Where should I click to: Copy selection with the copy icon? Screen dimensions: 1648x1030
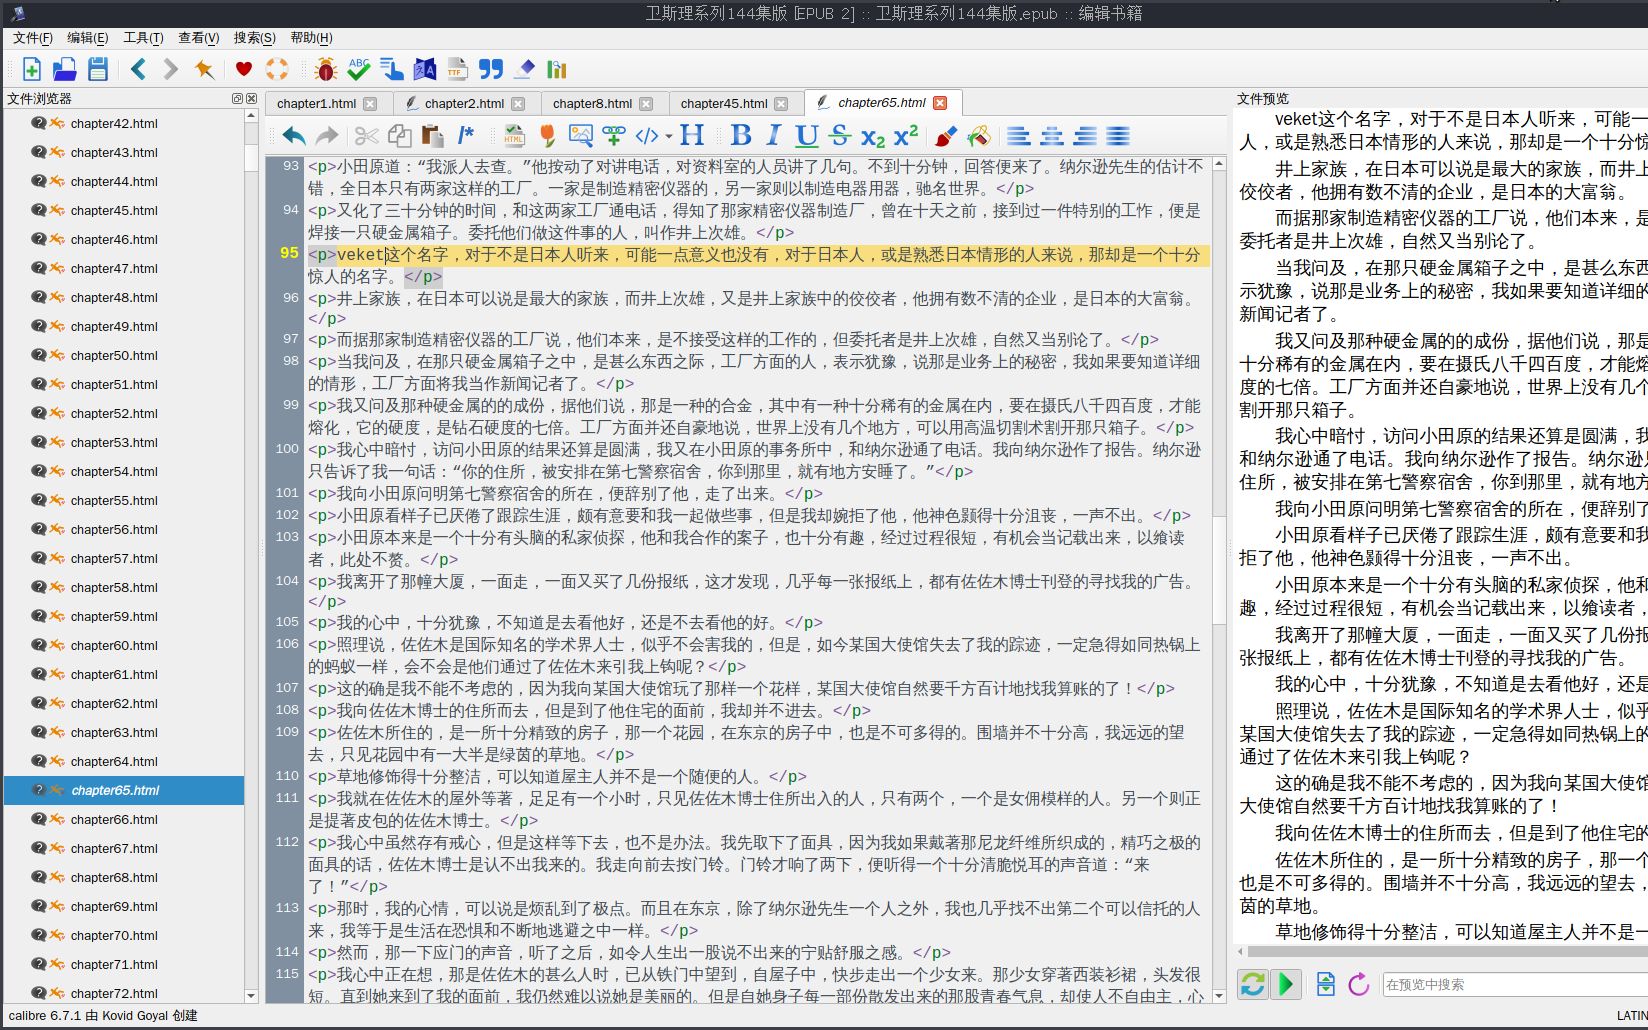click(x=399, y=135)
